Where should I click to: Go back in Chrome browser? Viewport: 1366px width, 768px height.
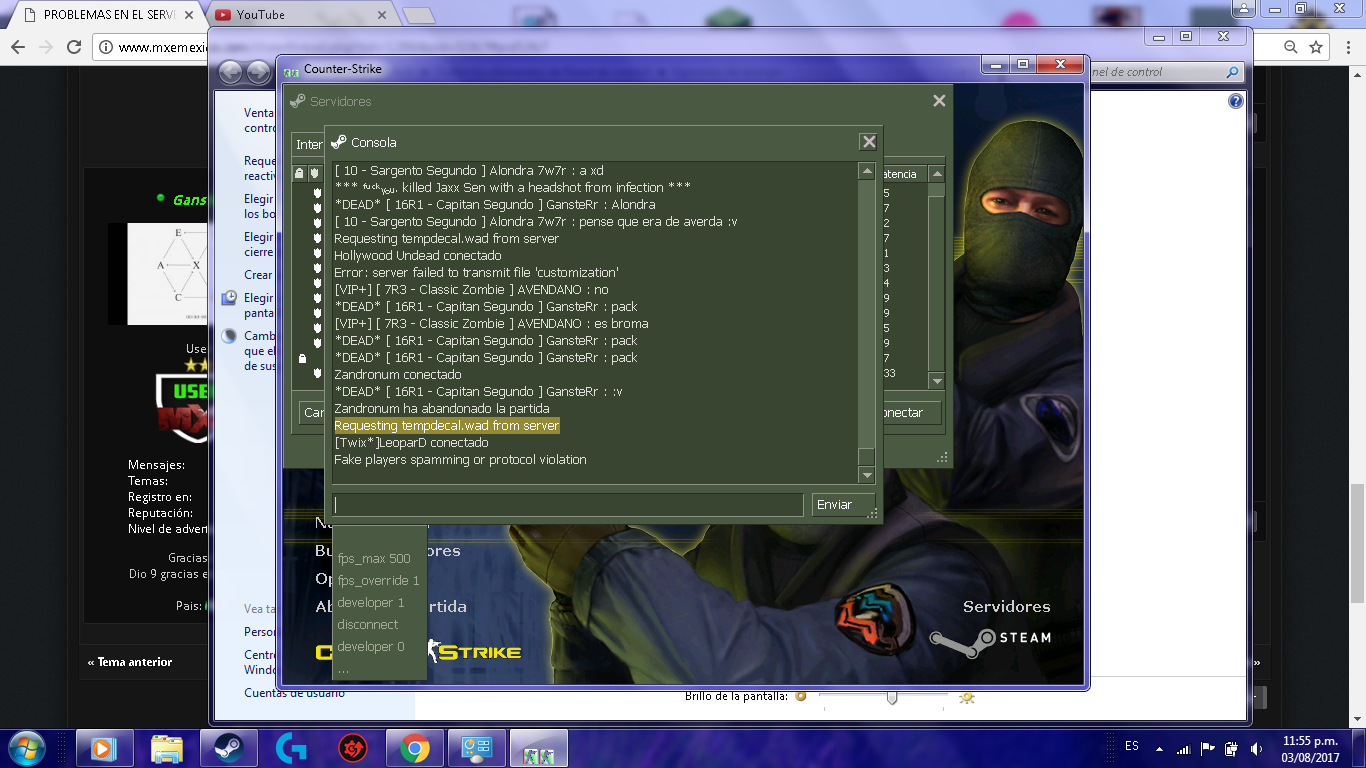(18, 47)
